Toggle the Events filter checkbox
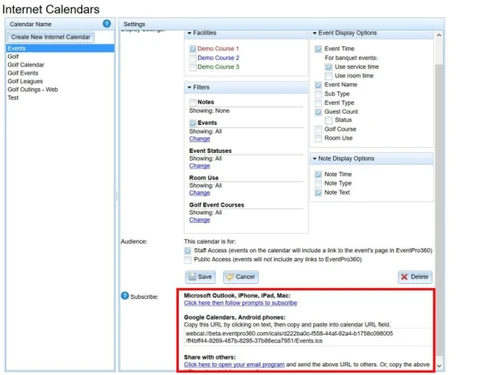Image resolution: width=500 pixels, height=375 pixels. pos(193,123)
